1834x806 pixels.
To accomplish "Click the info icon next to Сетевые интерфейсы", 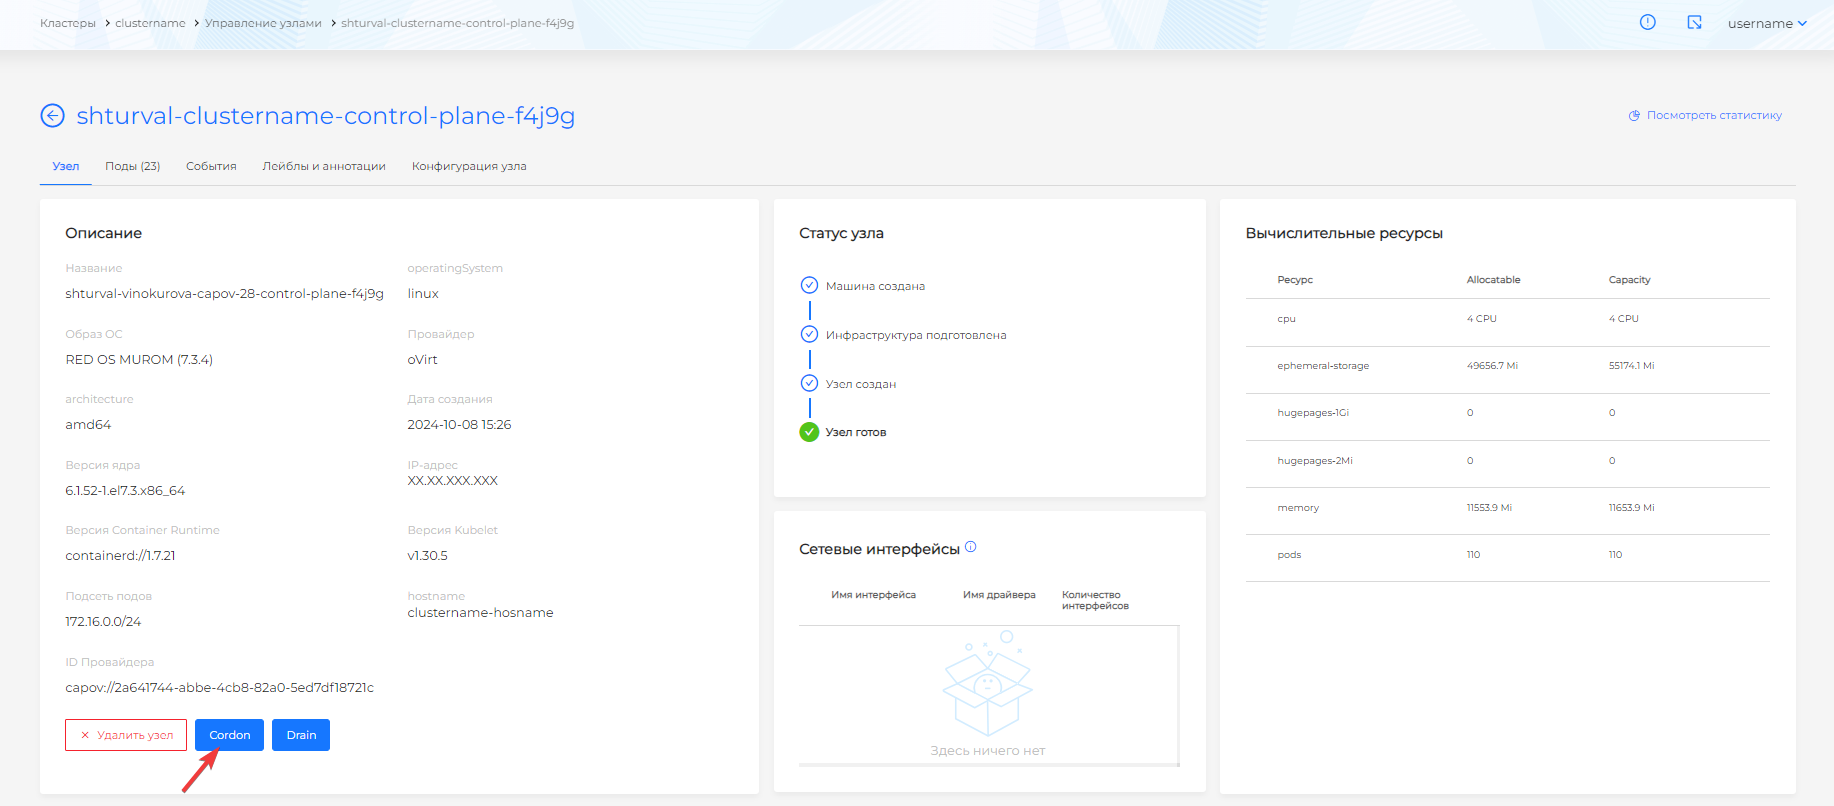I will click(x=970, y=547).
